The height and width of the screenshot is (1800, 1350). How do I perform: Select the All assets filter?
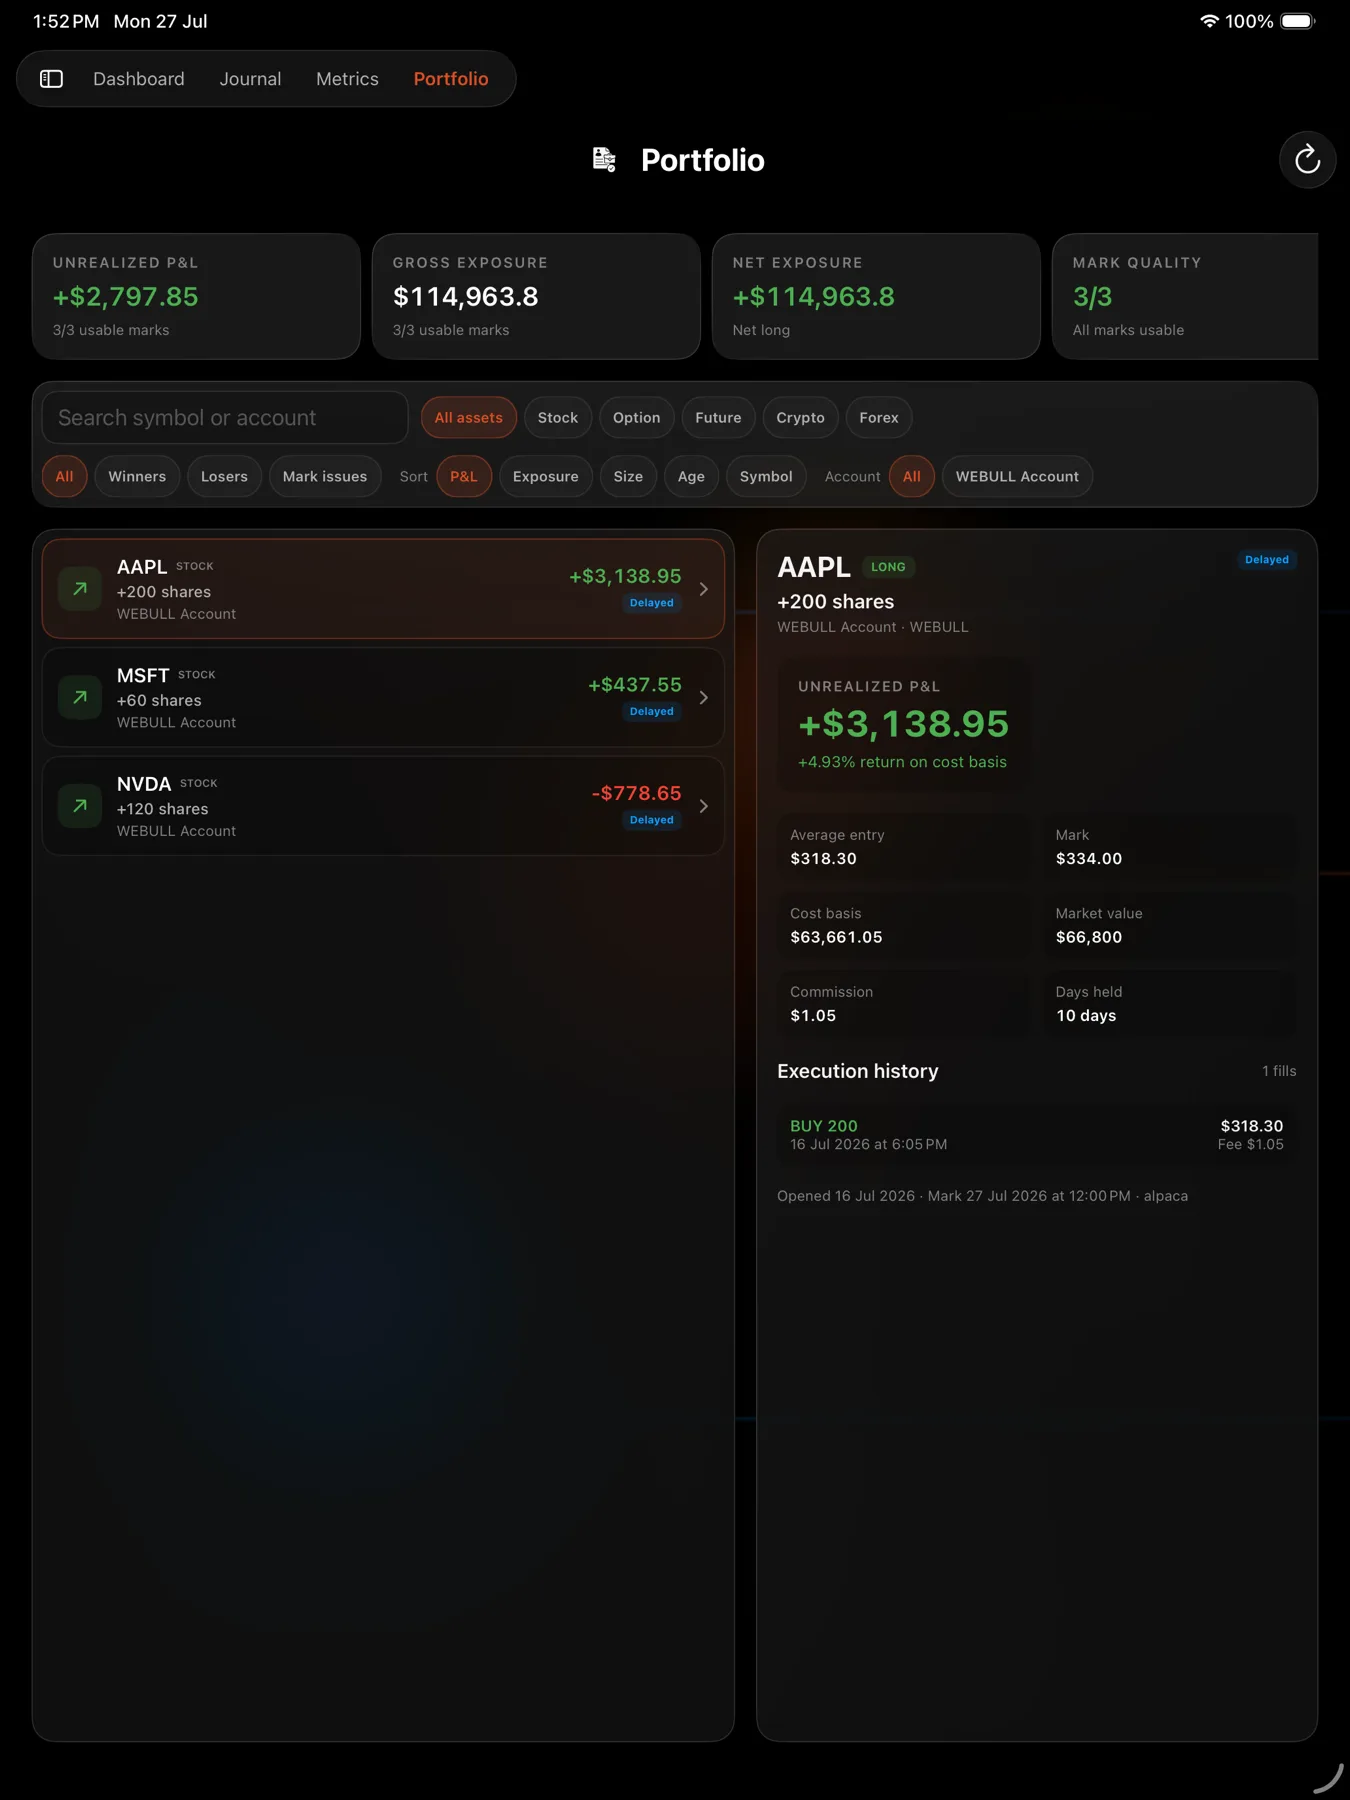(468, 417)
